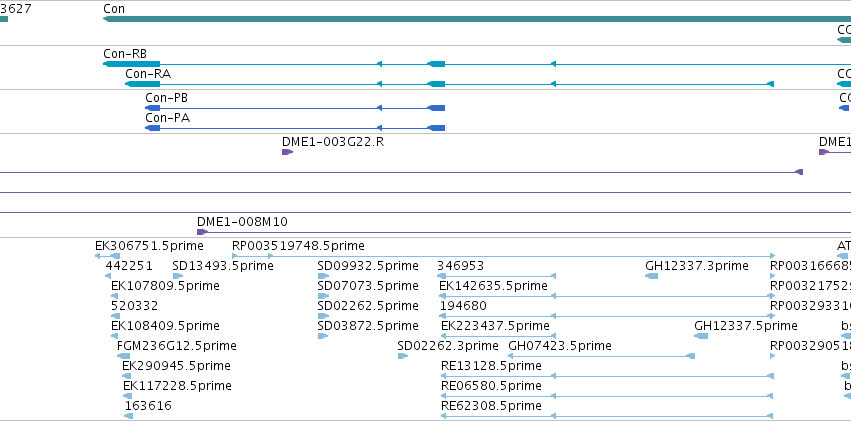851x421 pixels.
Task: Select the RE13128.5prime label
Action: pos(491,366)
